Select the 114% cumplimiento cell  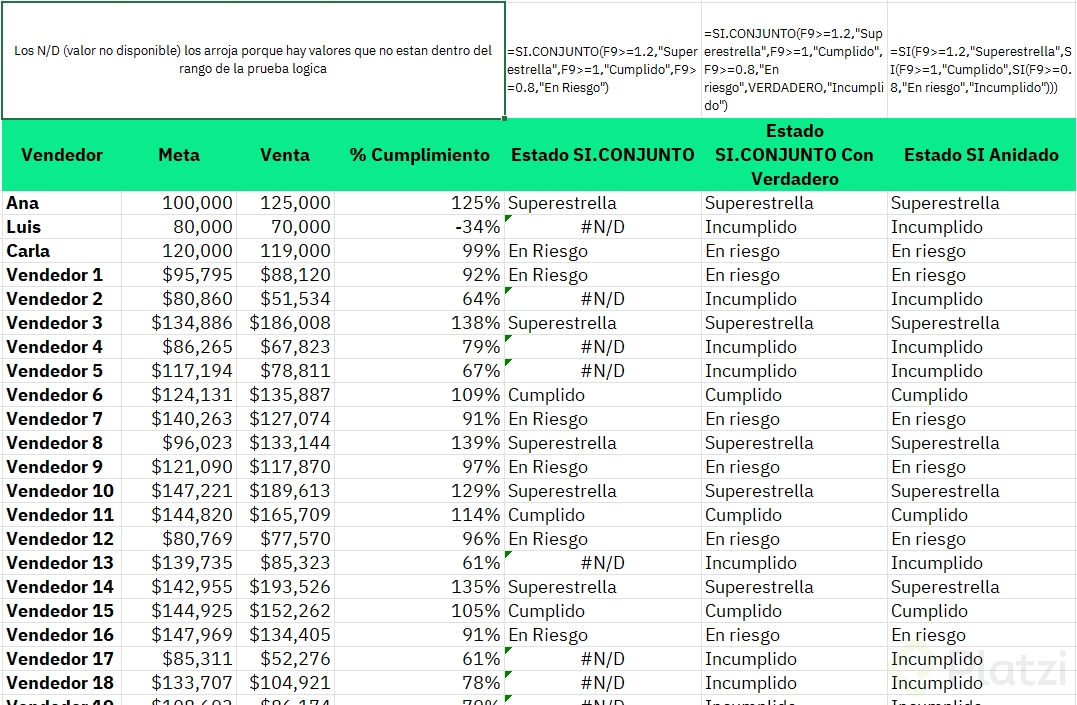tap(420, 515)
